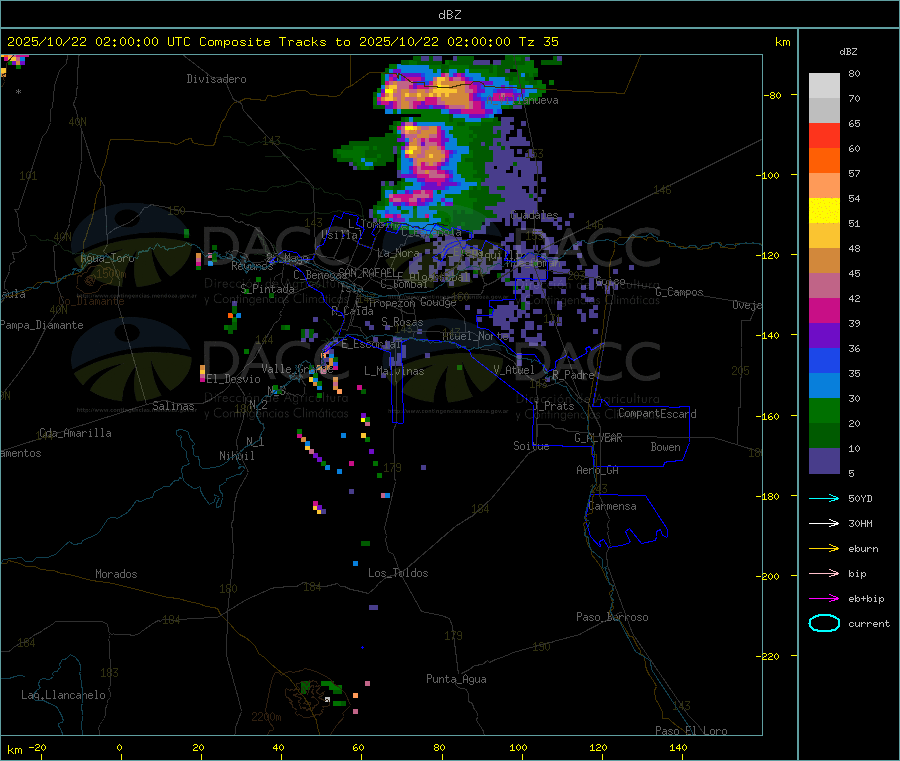
Task: Pick the yellow 51–54 dBZ legend swatch
Action: [x=824, y=211]
